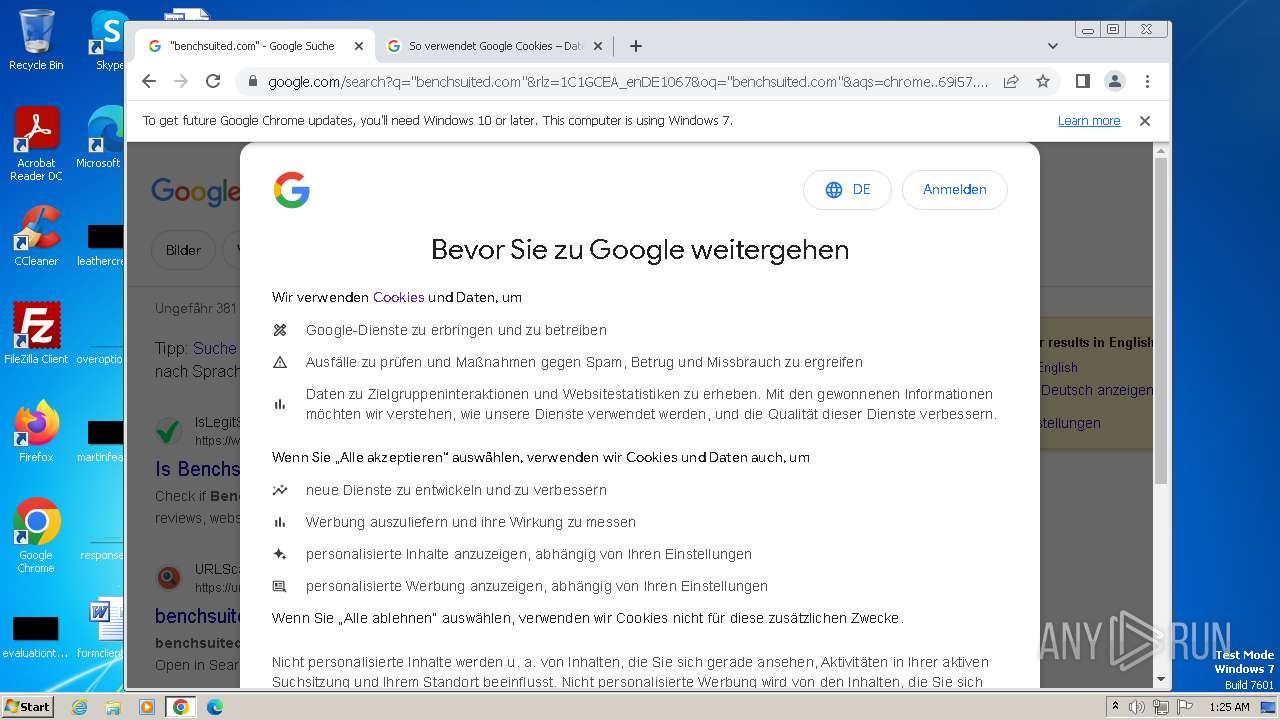This screenshot has width=1280, height=720.
Task: Open the media player taskbar icon
Action: point(146,706)
